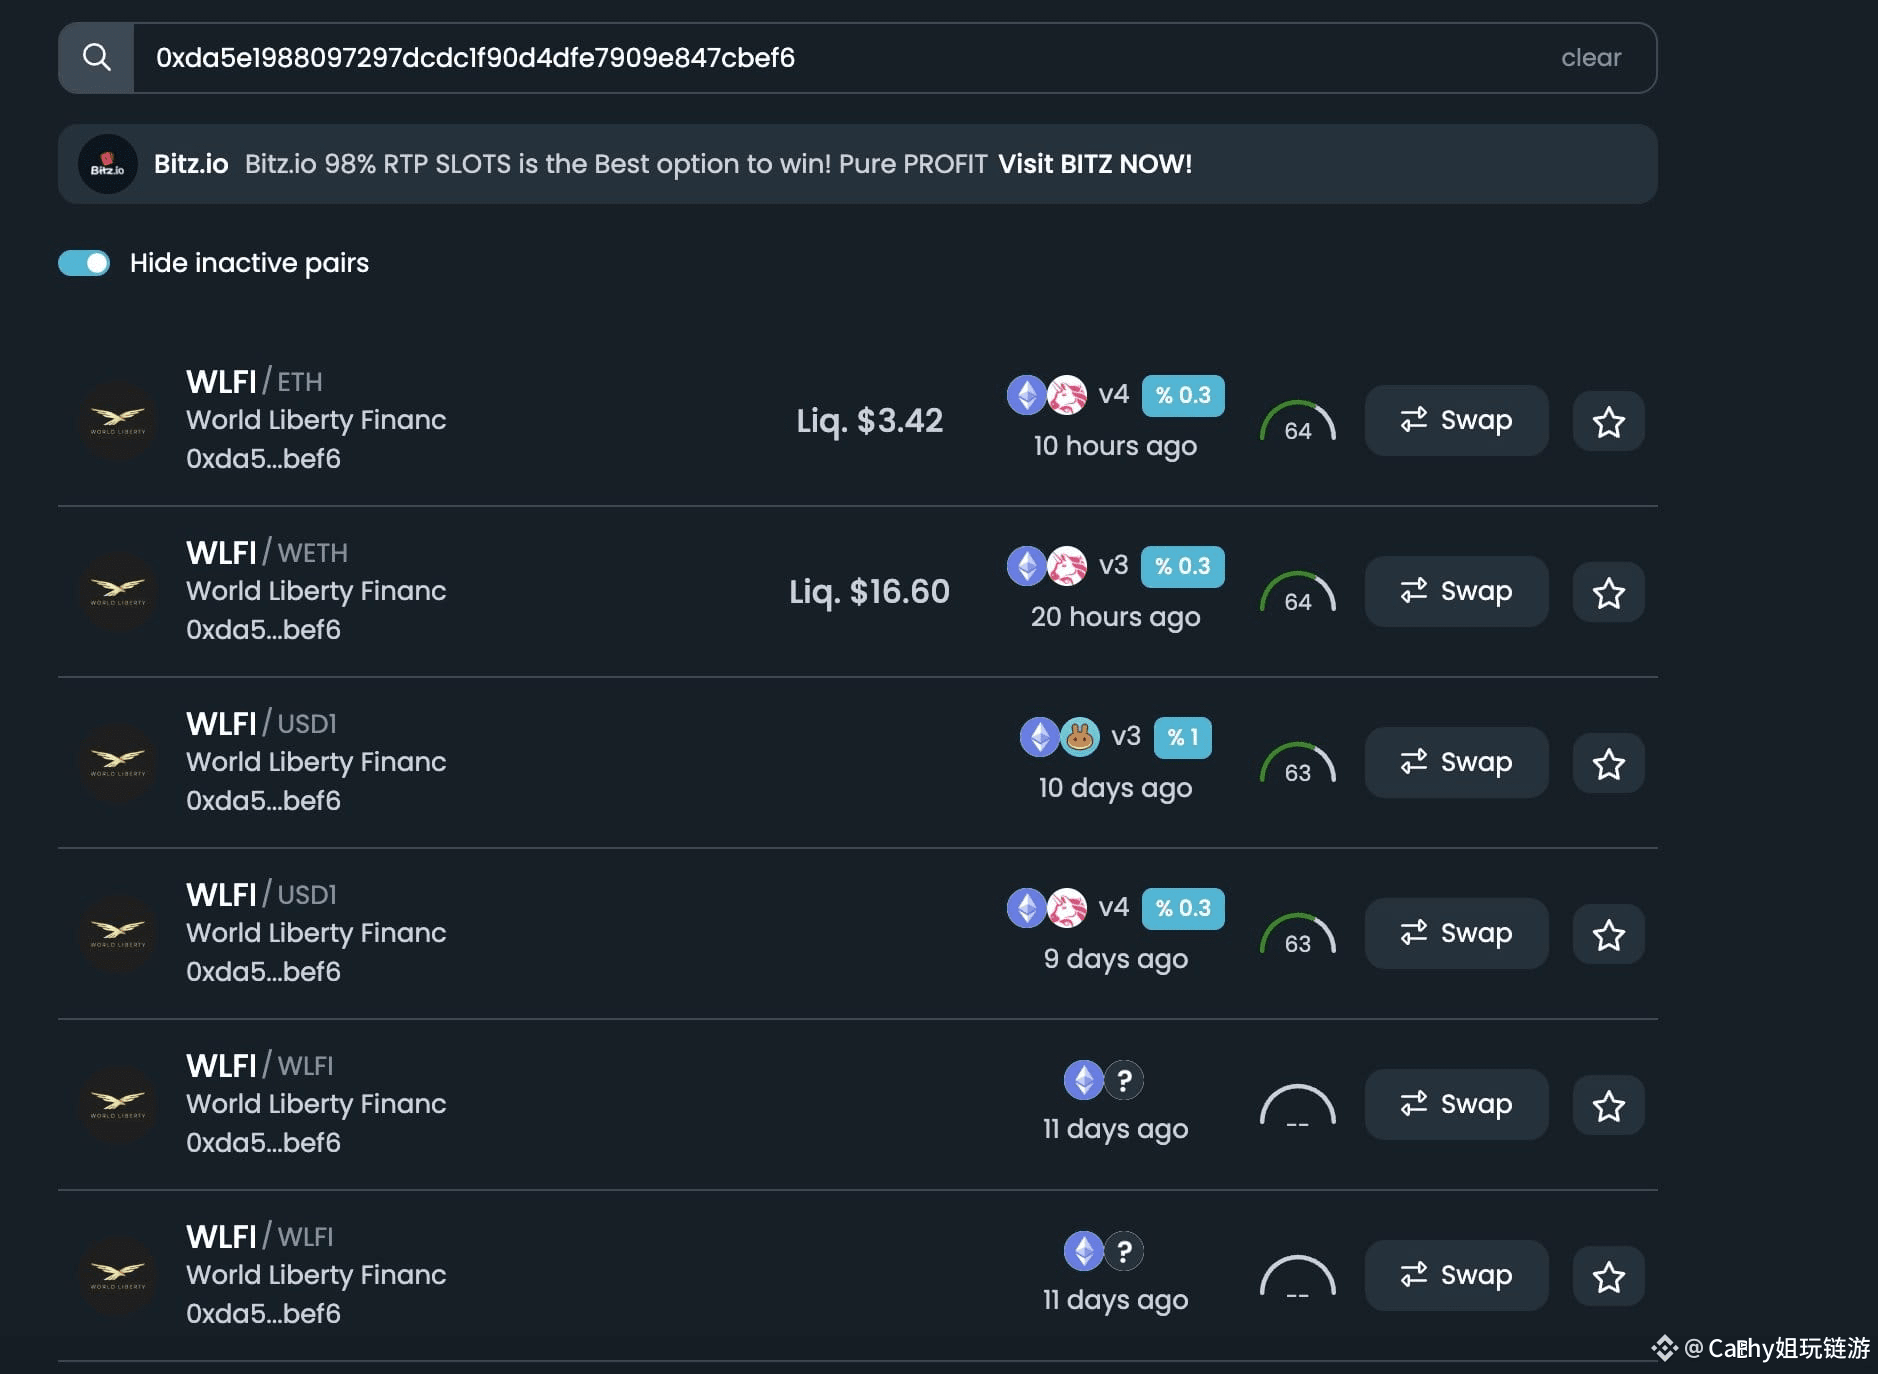Open score 63 gauge on WLFI/USD1 v3

[x=1297, y=763]
